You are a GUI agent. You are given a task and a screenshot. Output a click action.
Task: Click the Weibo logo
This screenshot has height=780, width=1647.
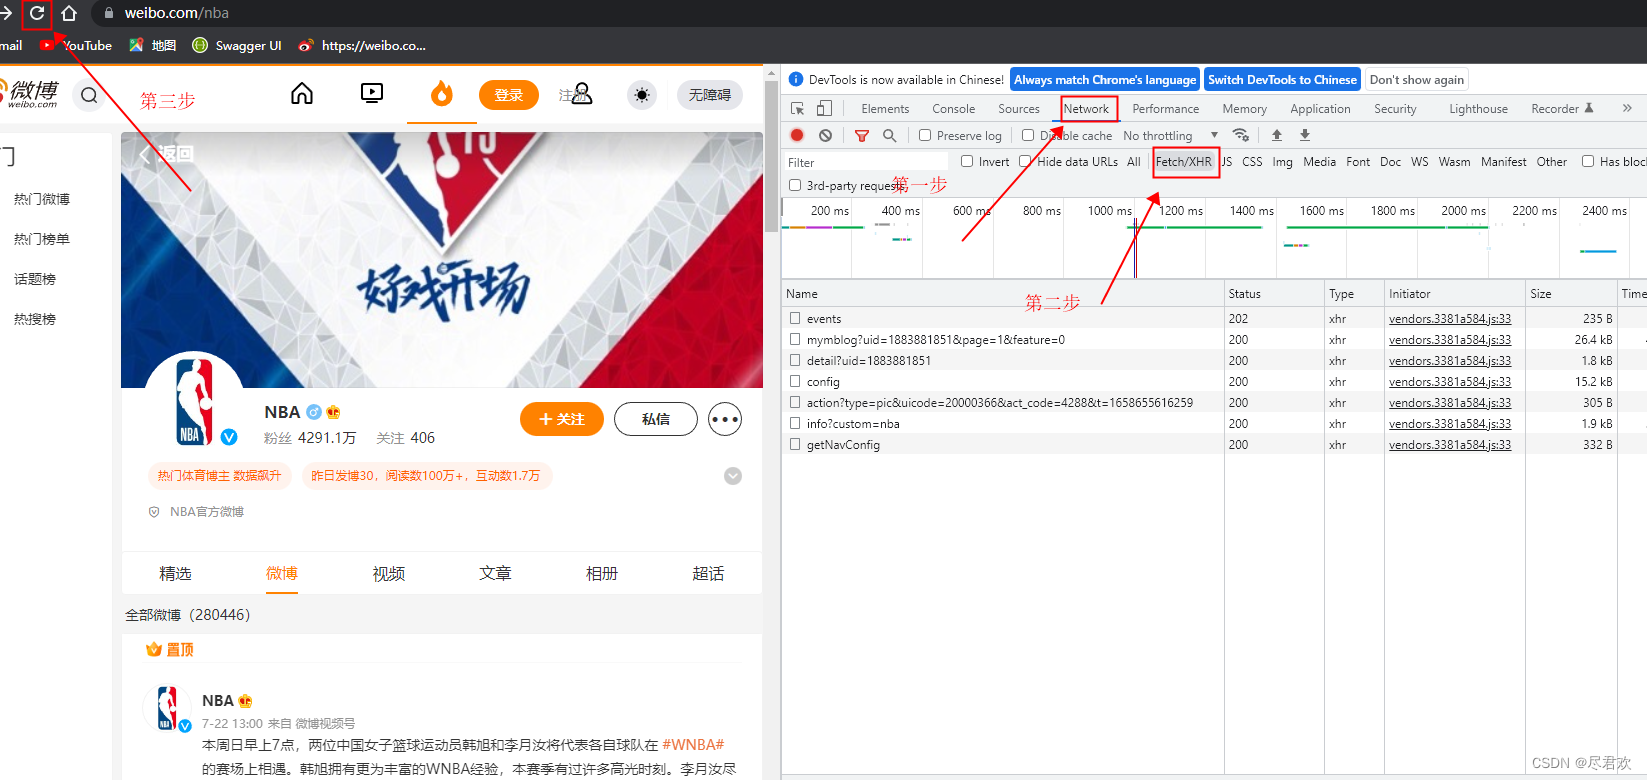click(x=30, y=93)
